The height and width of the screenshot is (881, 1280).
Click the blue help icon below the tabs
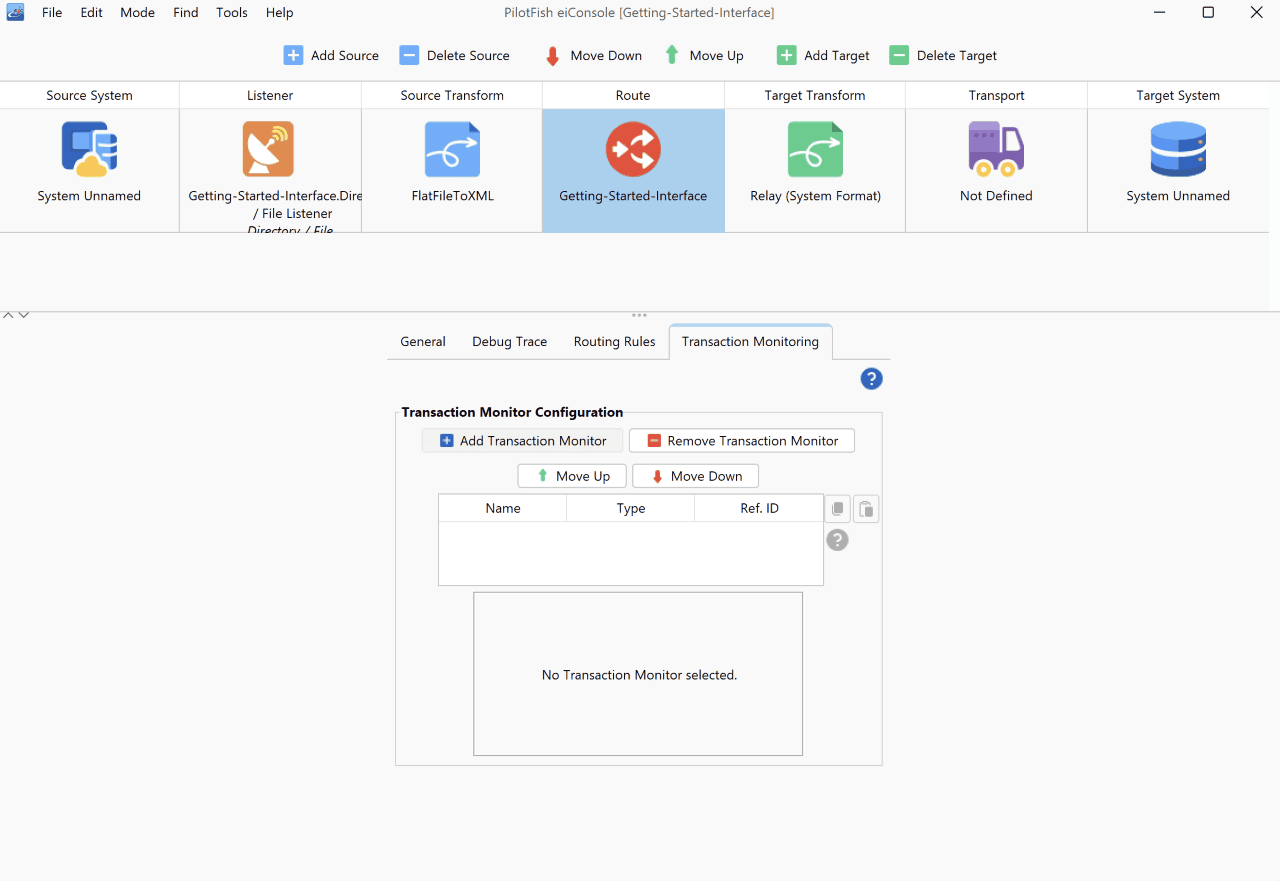coord(871,379)
